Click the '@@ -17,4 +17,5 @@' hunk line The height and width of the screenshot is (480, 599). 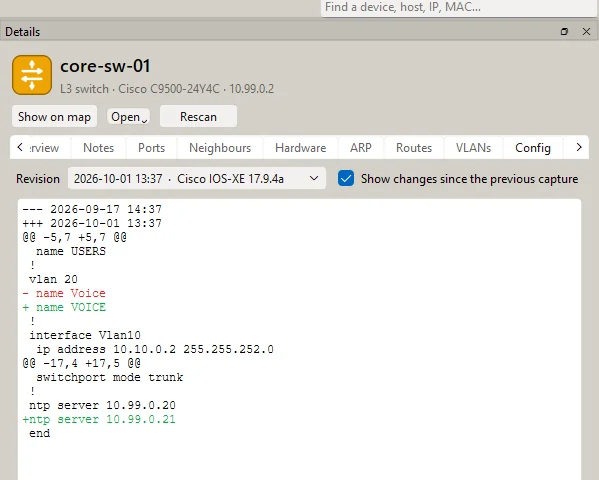[81, 363]
